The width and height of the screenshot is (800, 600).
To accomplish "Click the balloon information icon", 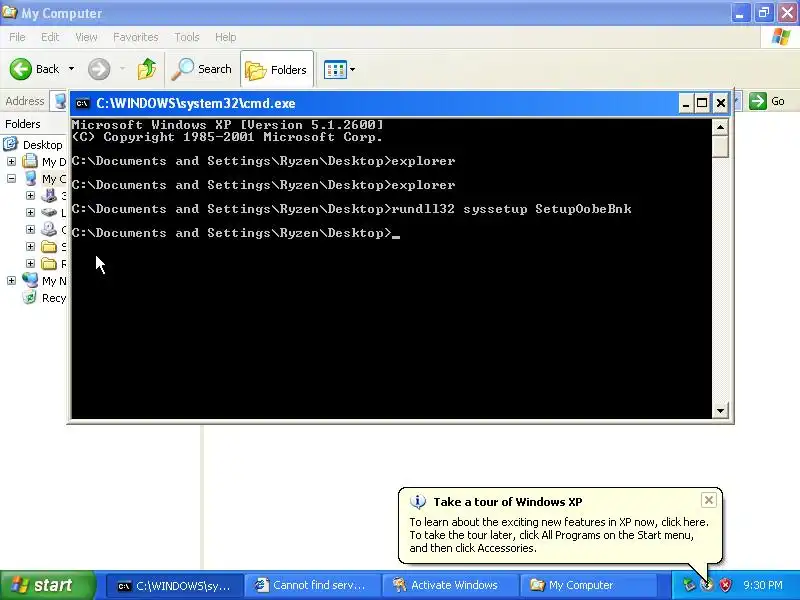I will click(418, 502).
